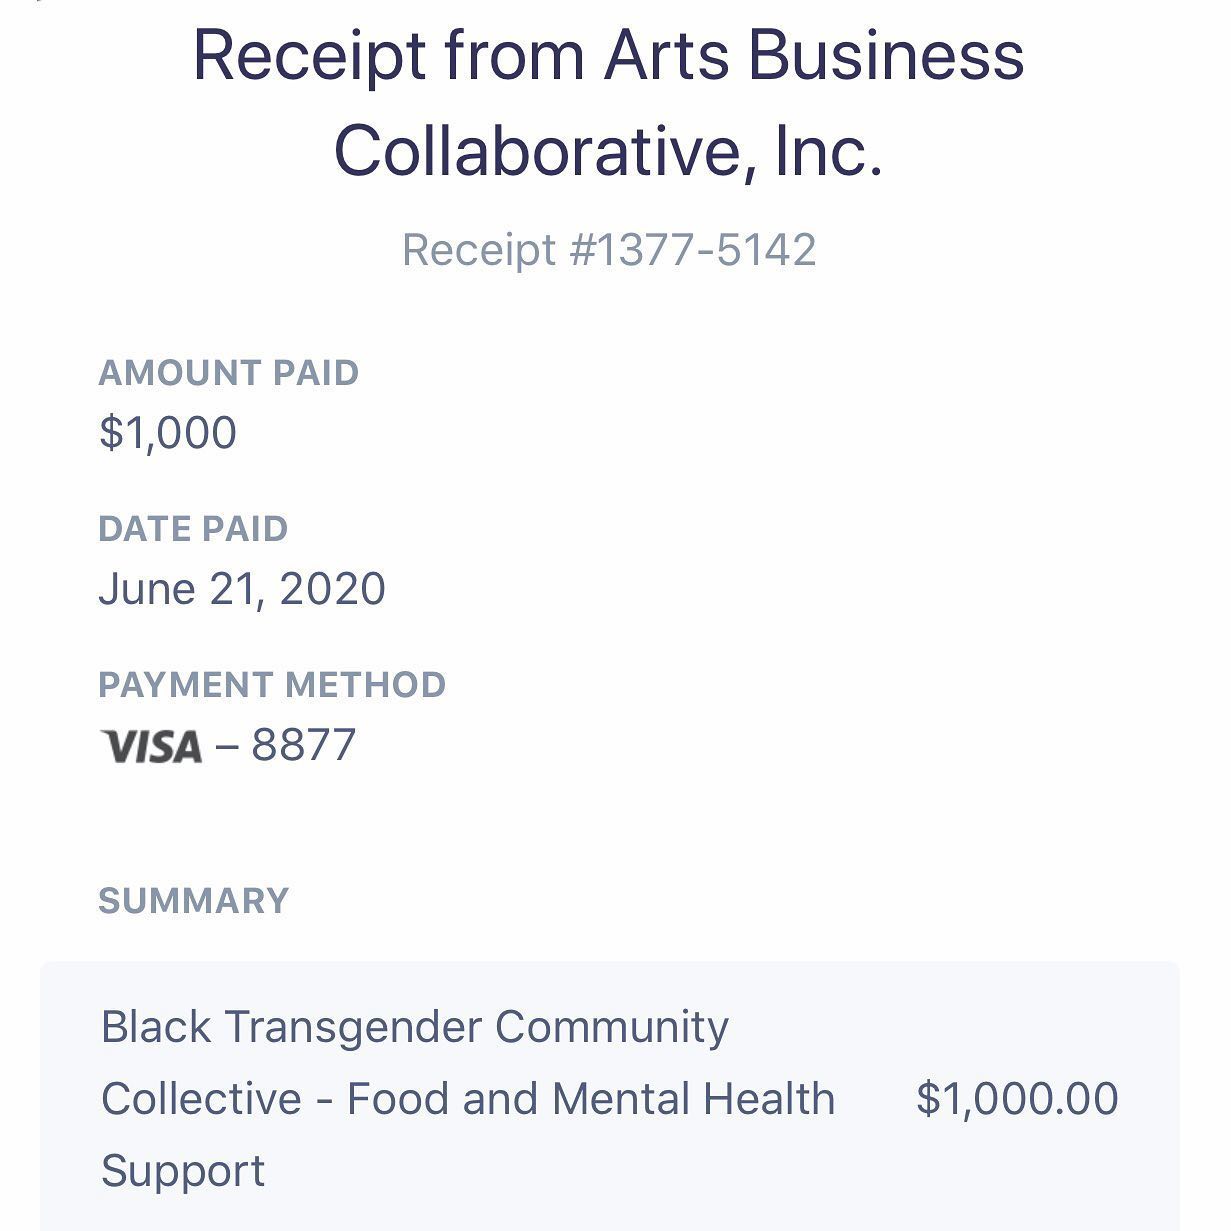This screenshot has width=1231, height=1231.
Task: Select the card ending 8877
Action: 304,745
